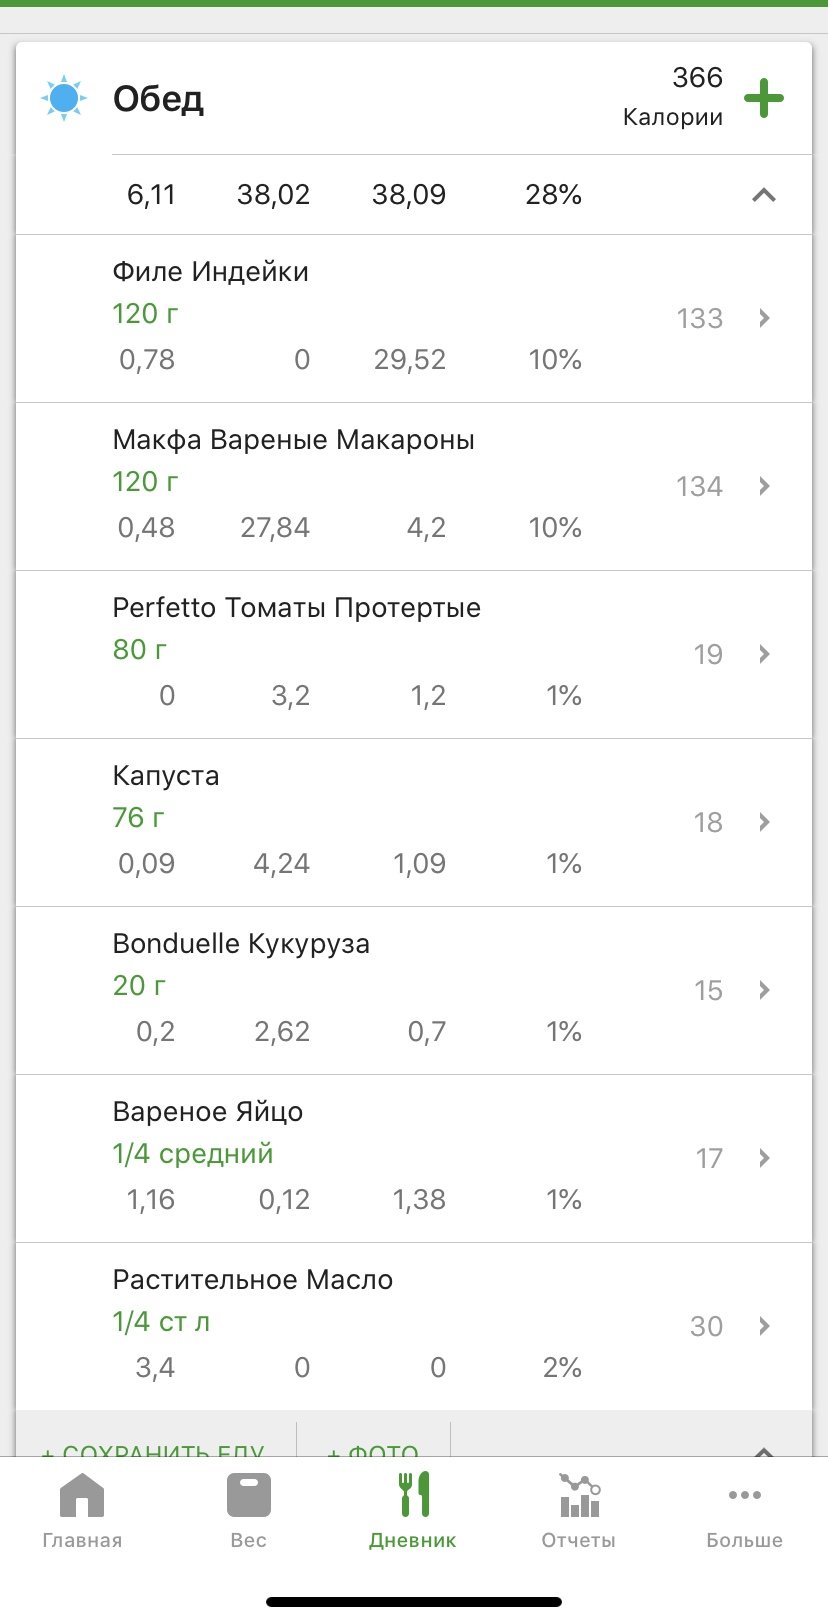Collapse the Обед meal details chevron
The height and width of the screenshot is (1623, 828).
coord(763,195)
